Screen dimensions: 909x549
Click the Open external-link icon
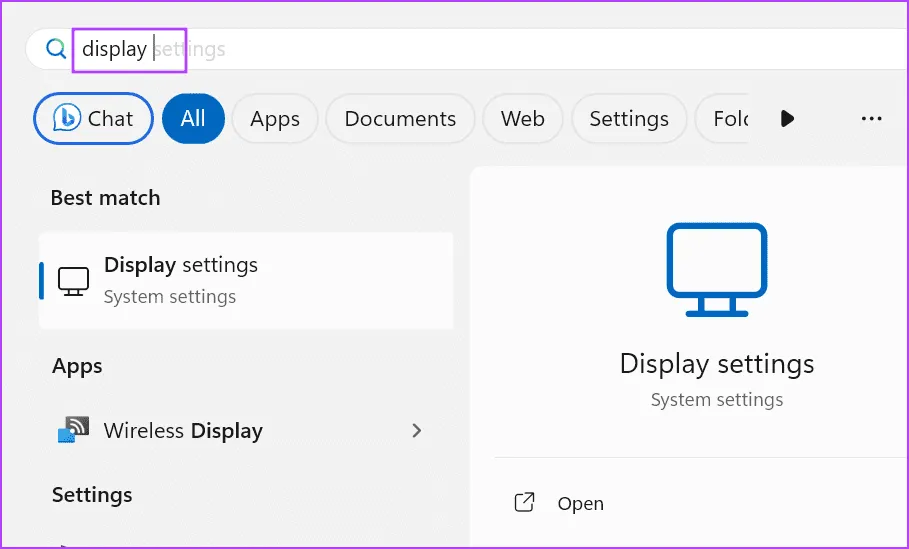524,503
